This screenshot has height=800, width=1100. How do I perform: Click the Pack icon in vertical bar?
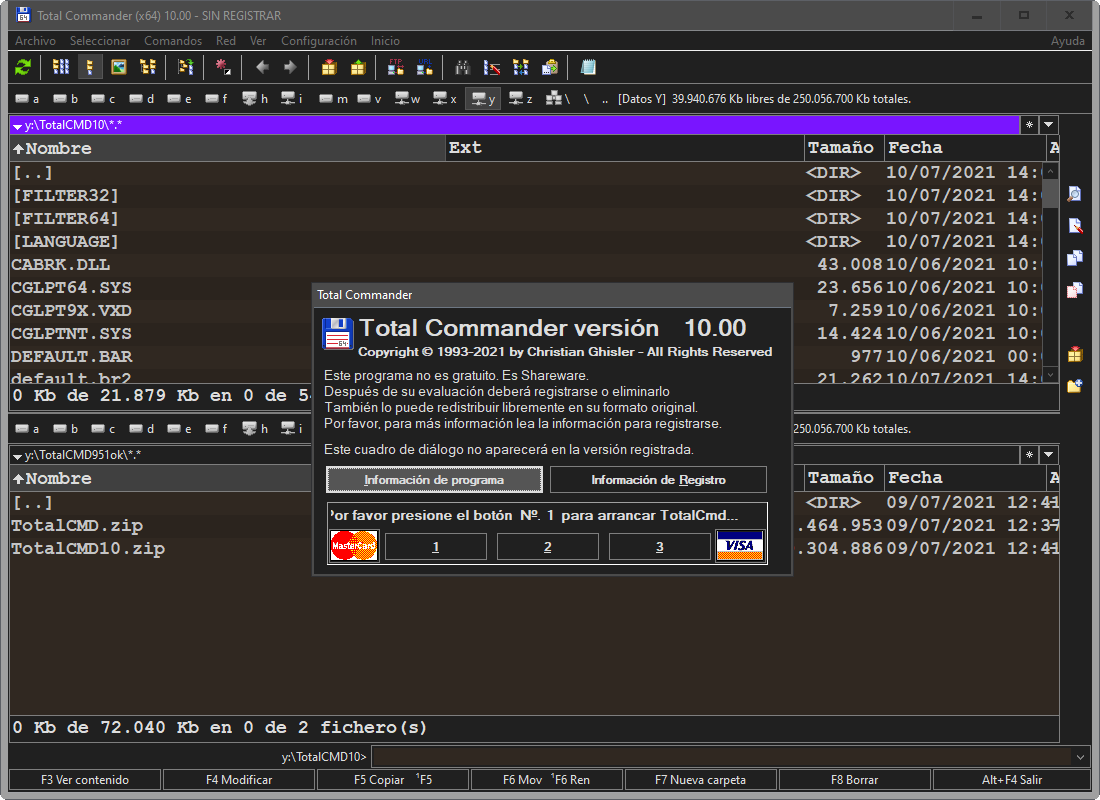click(1075, 354)
